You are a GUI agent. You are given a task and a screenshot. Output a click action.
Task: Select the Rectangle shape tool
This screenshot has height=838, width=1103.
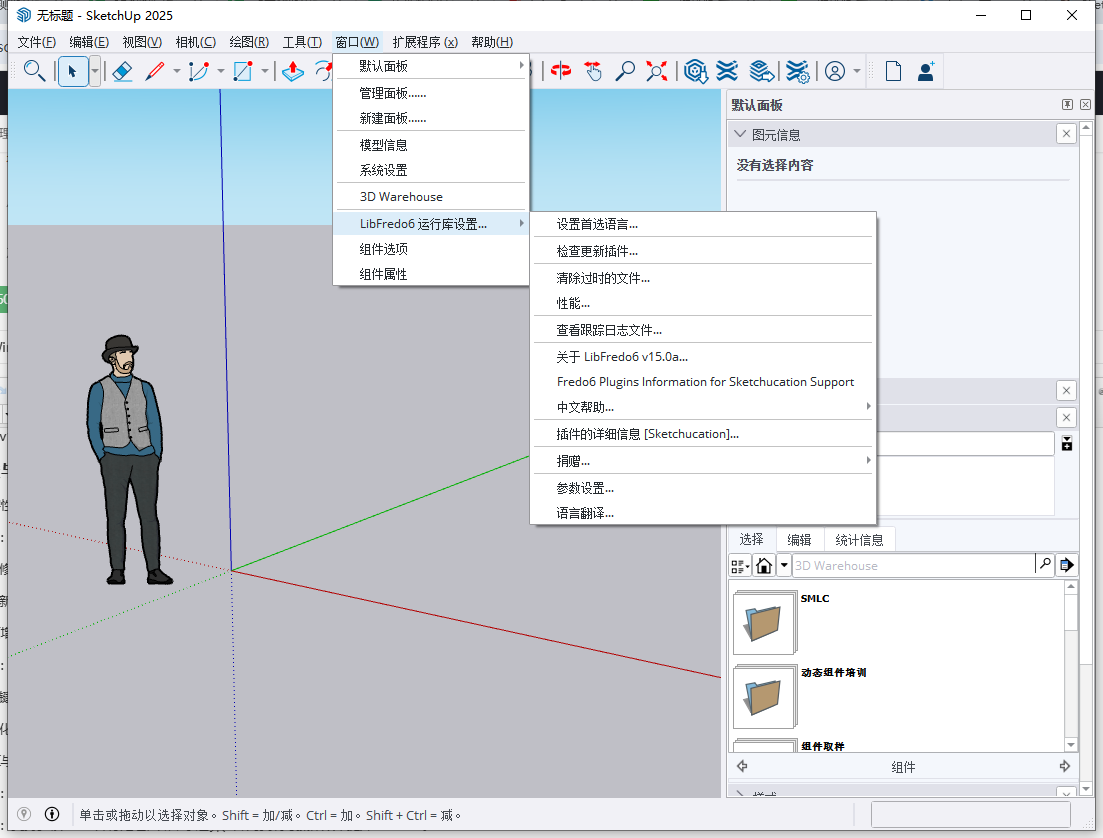tap(243, 71)
